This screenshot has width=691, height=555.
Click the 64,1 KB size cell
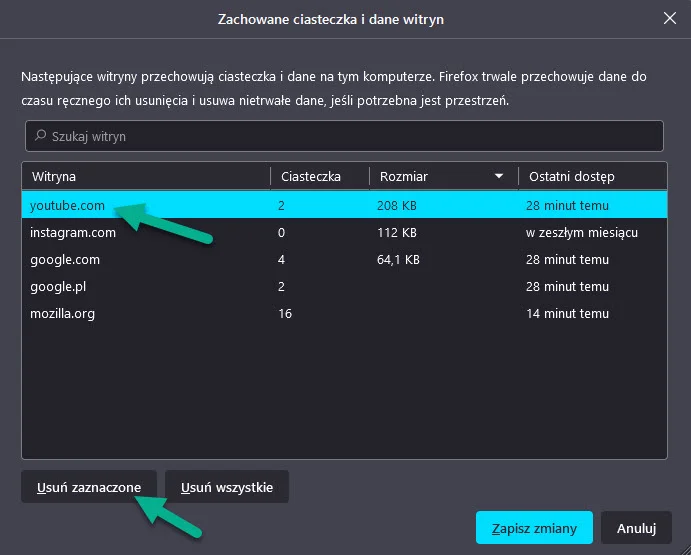pos(398,260)
